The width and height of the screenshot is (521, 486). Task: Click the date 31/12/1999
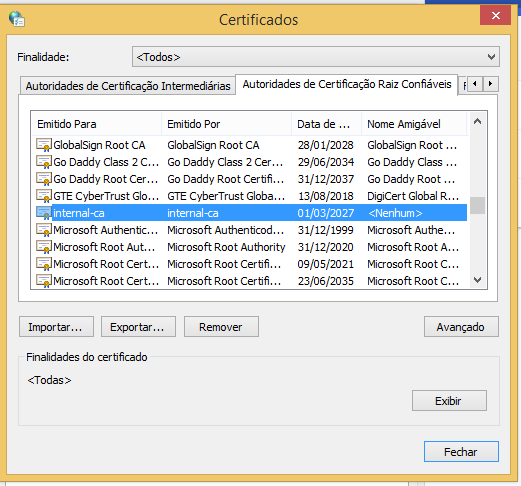tap(326, 230)
